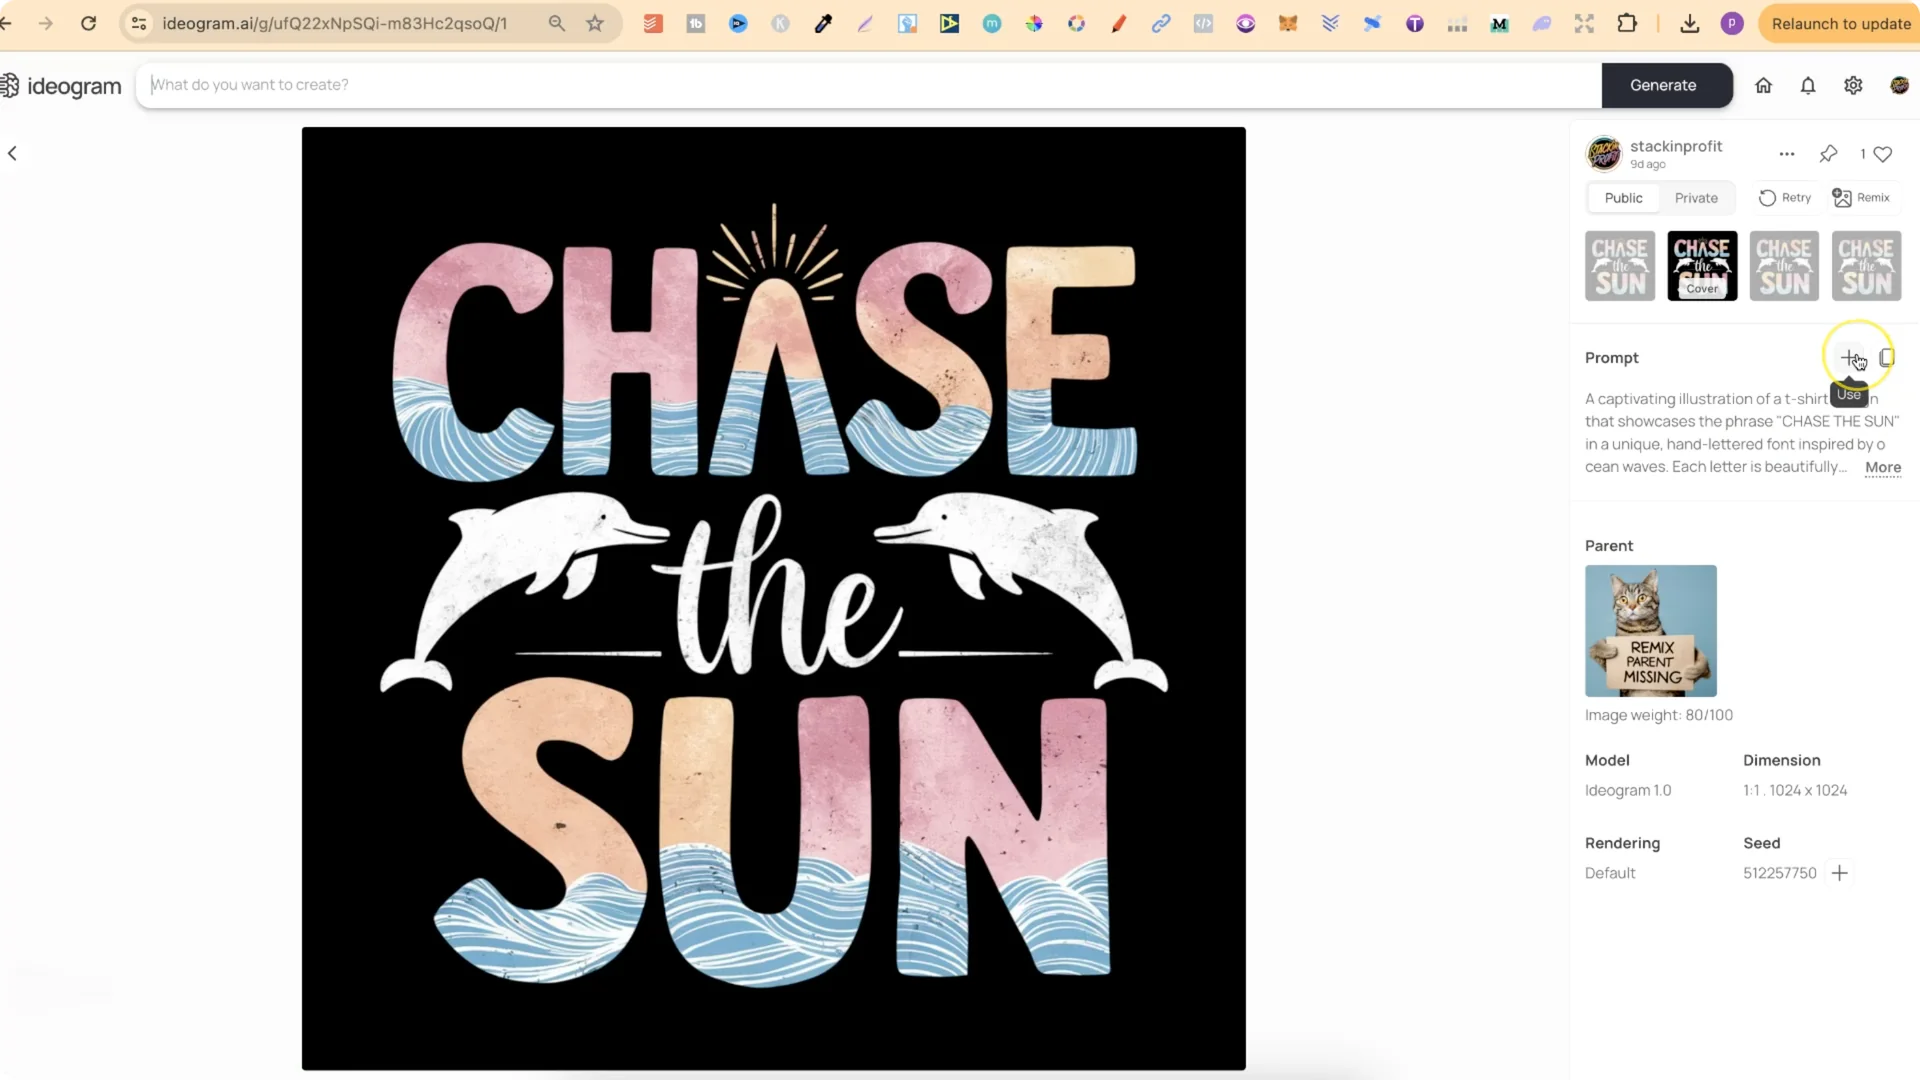Bookmark page with star icon

point(595,23)
